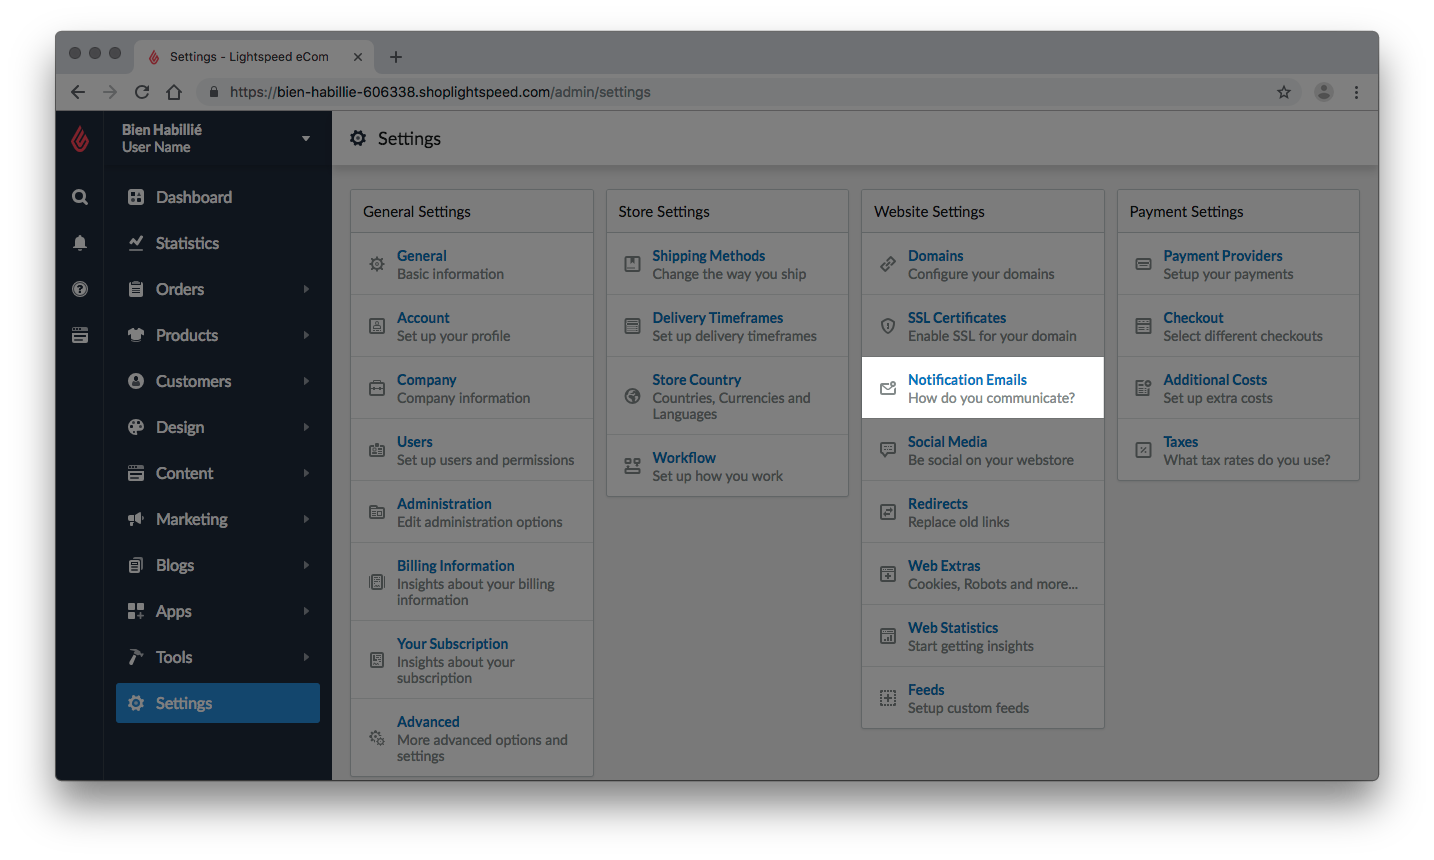The width and height of the screenshot is (1434, 860).
Task: Open the Company settings link
Action: point(426,380)
